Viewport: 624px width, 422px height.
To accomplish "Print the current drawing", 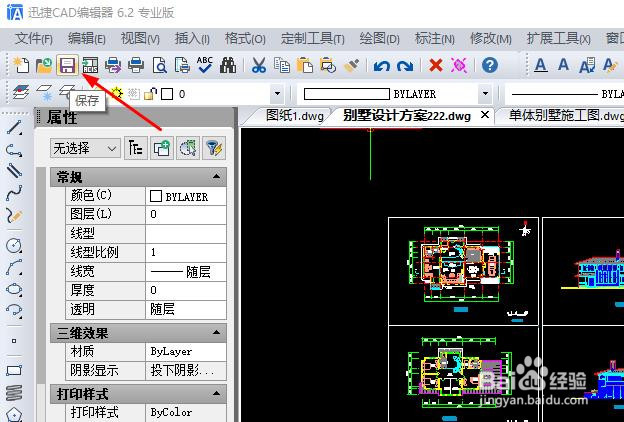I will tap(136, 65).
